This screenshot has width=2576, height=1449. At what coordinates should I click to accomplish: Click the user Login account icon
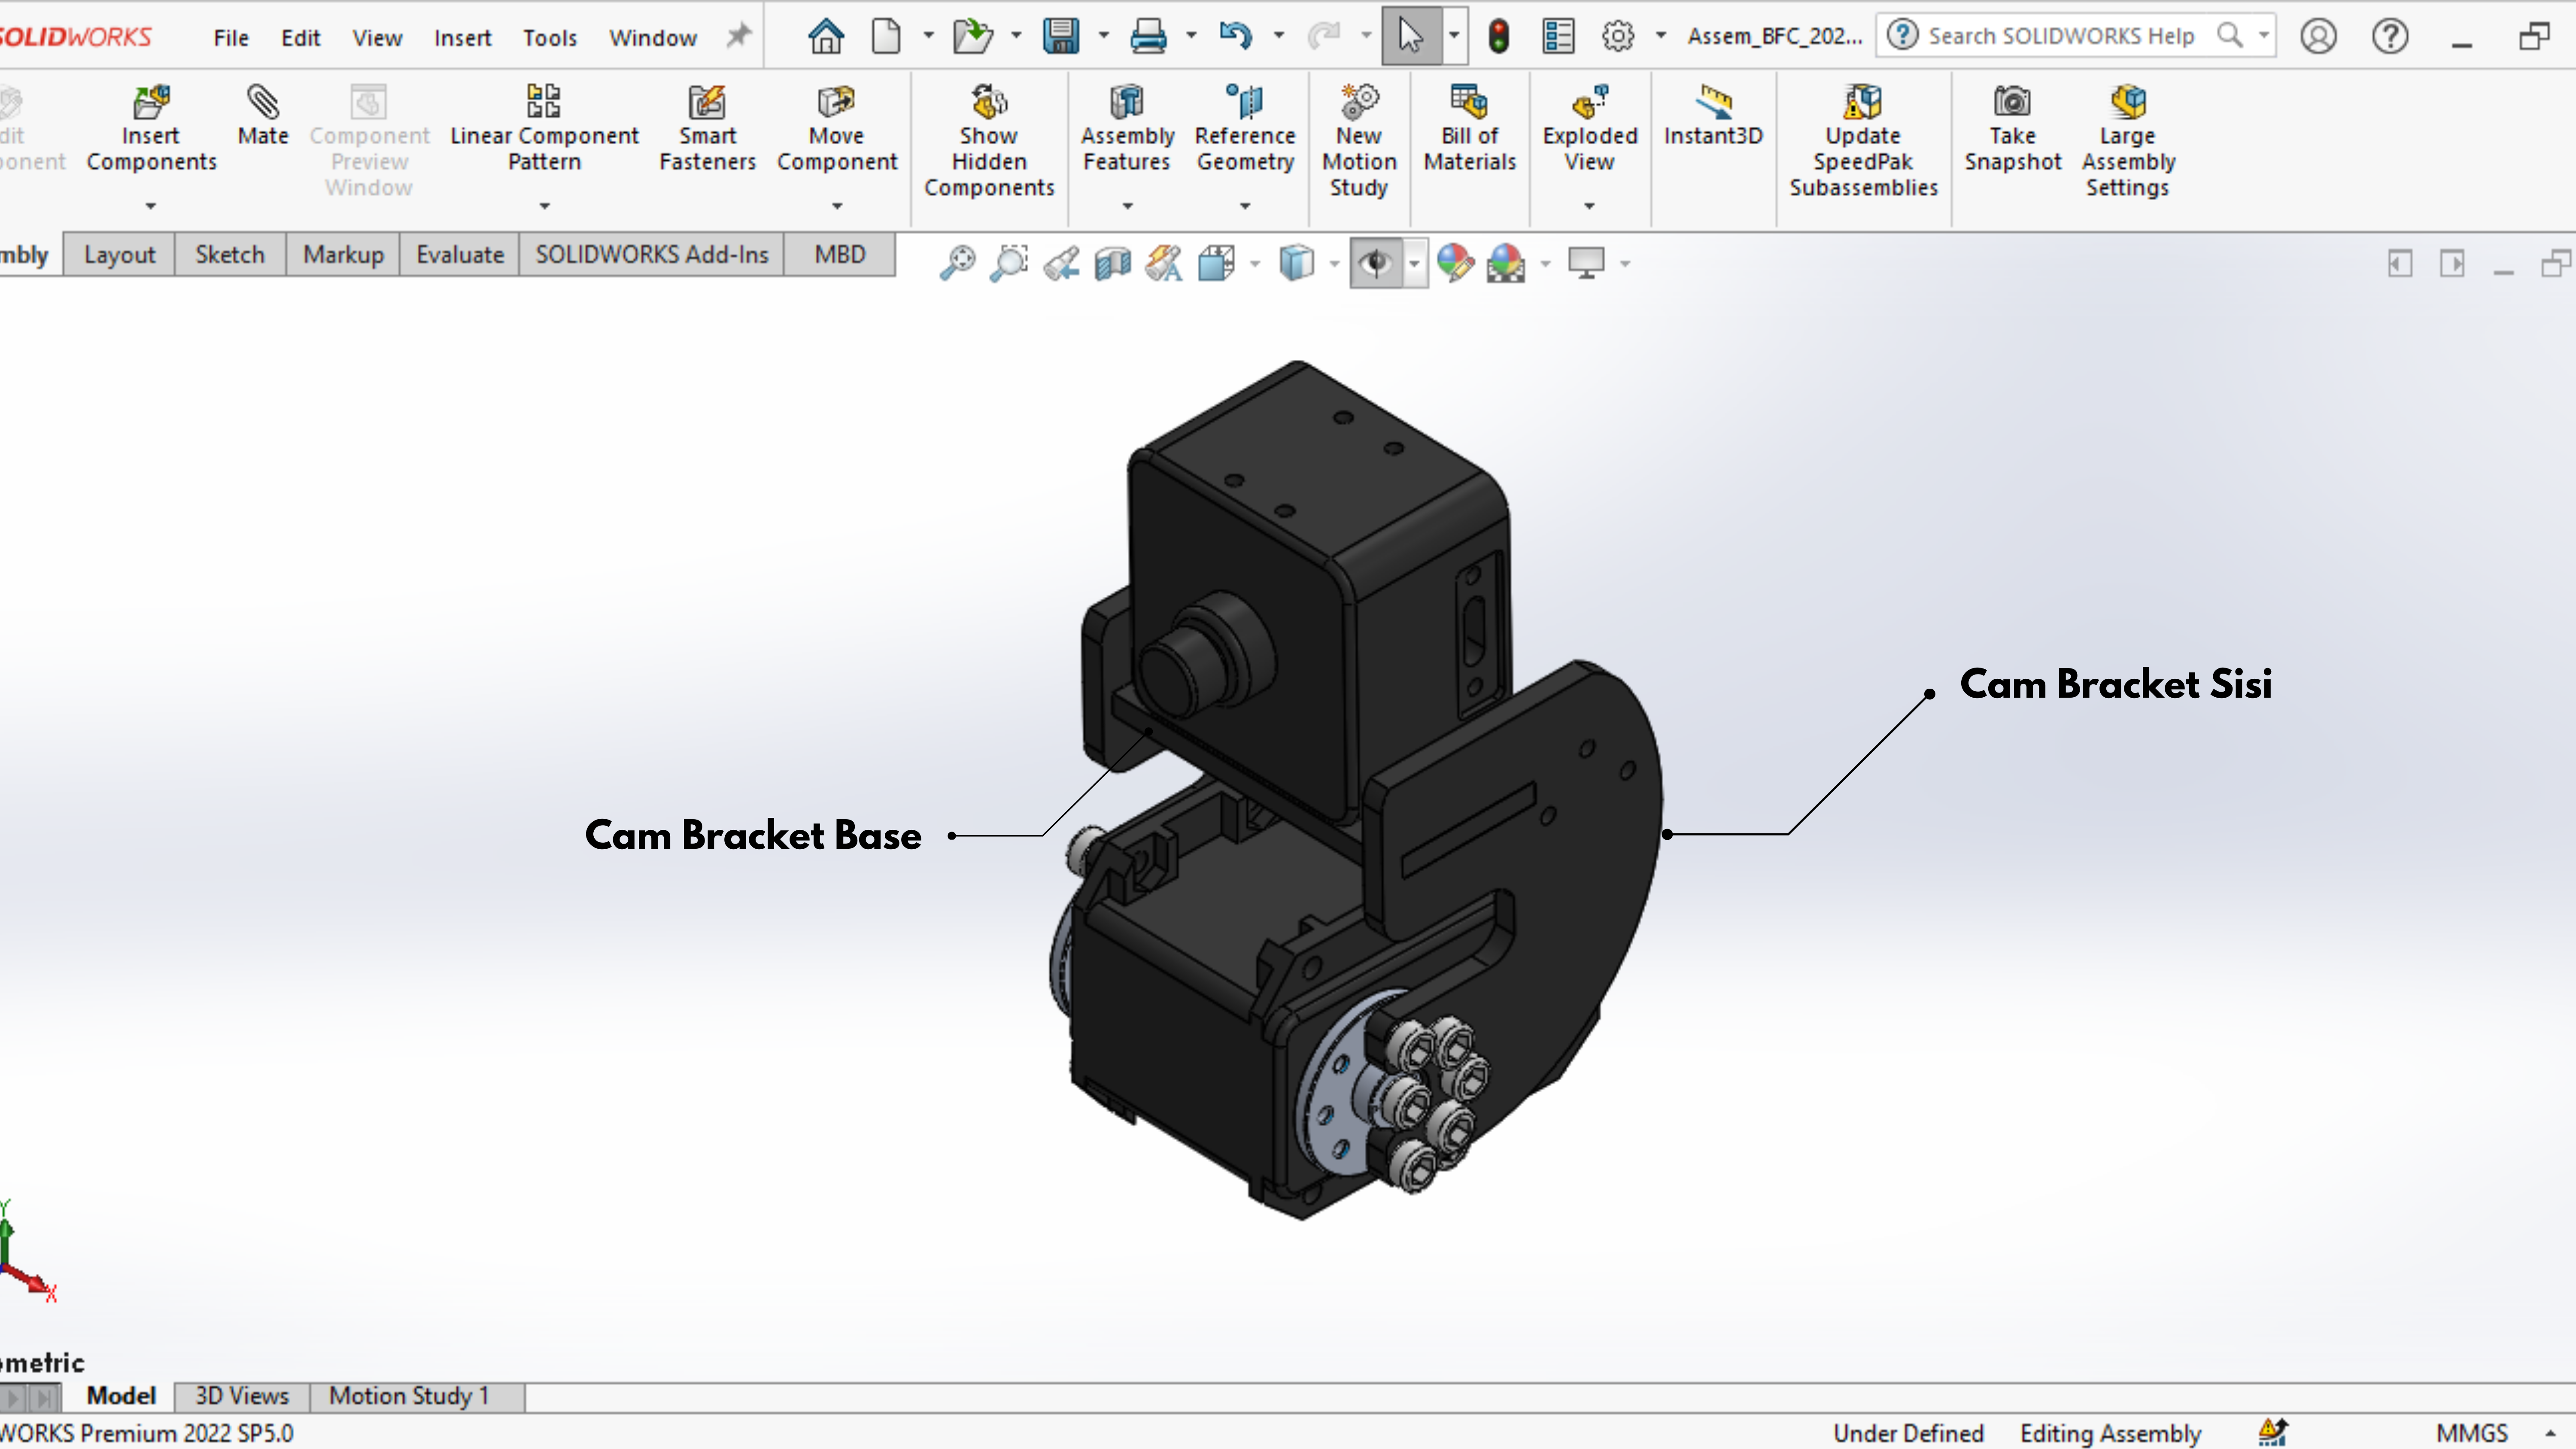[x=2318, y=37]
